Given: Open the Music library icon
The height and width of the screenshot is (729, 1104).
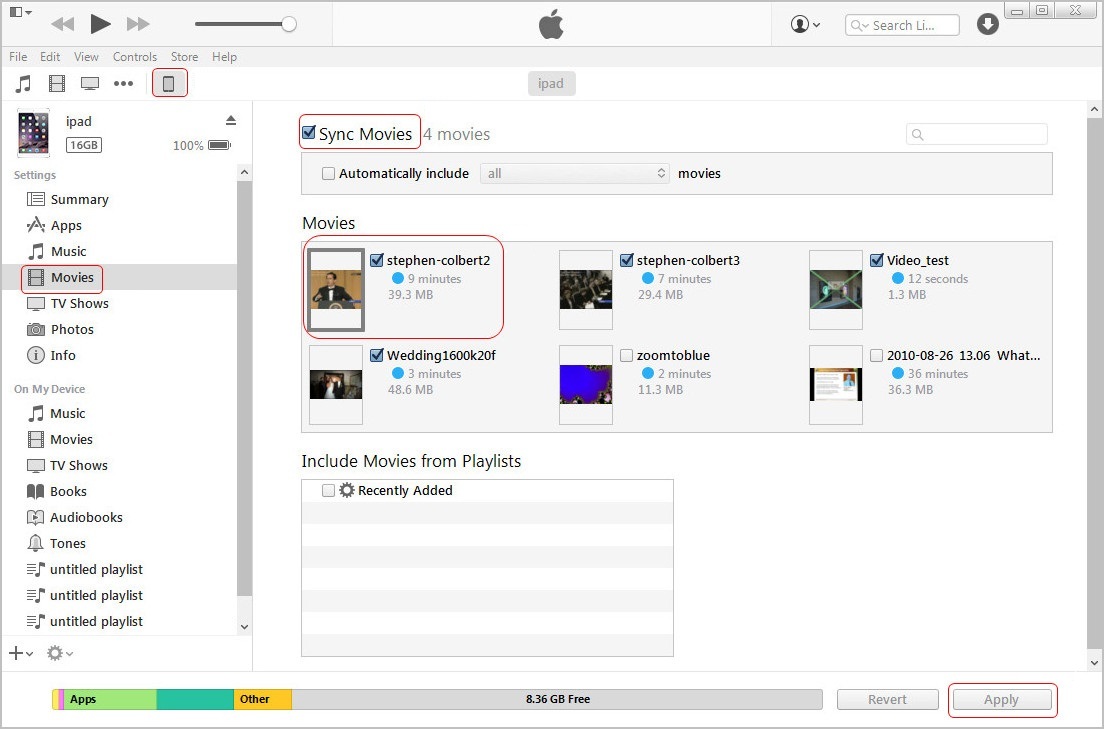Looking at the screenshot, I should click(23, 83).
